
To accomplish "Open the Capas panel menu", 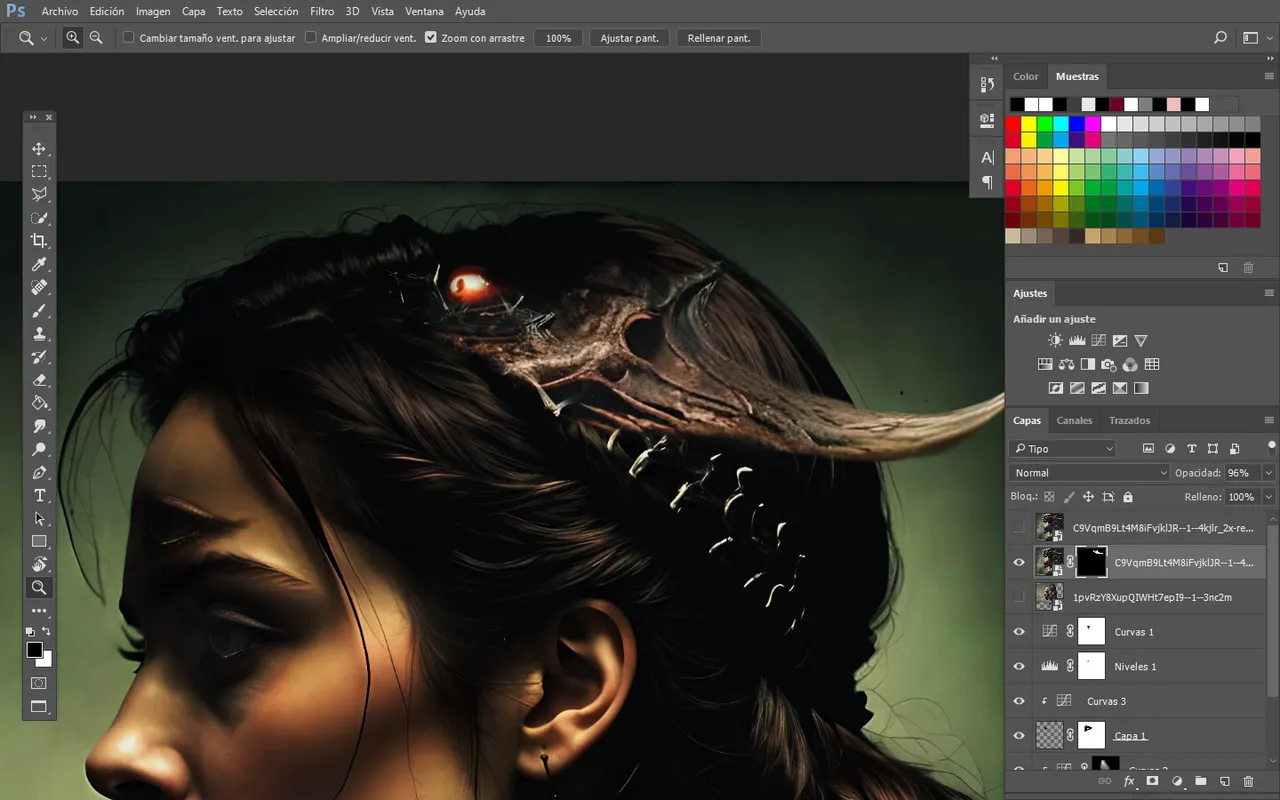I will click(x=1269, y=420).
